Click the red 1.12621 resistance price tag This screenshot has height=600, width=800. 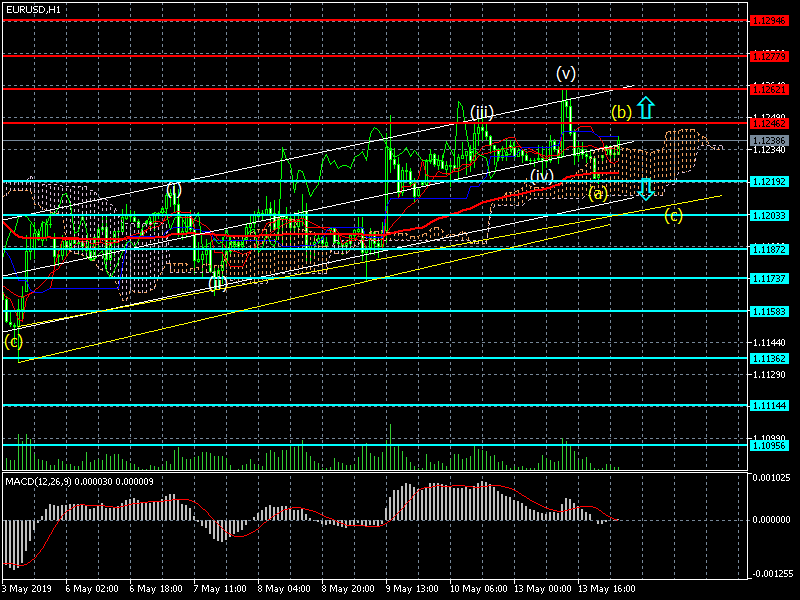[x=770, y=89]
